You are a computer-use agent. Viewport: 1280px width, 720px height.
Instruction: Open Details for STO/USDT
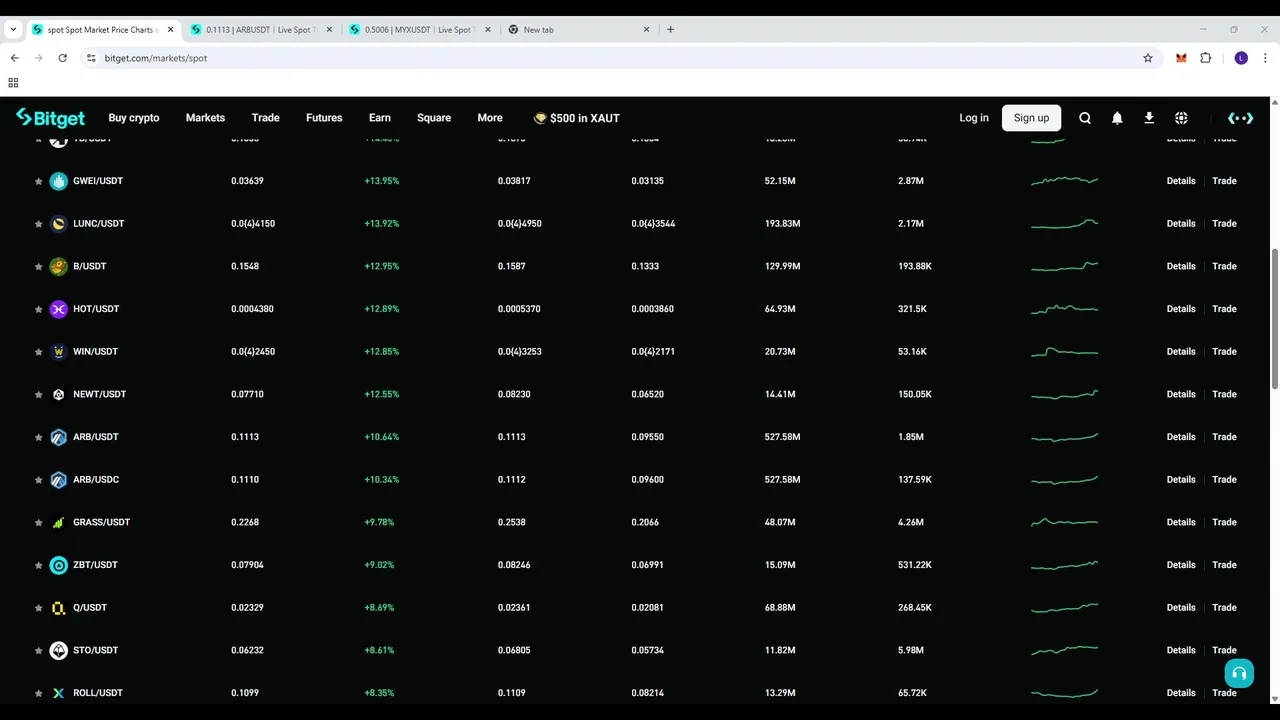point(1181,650)
